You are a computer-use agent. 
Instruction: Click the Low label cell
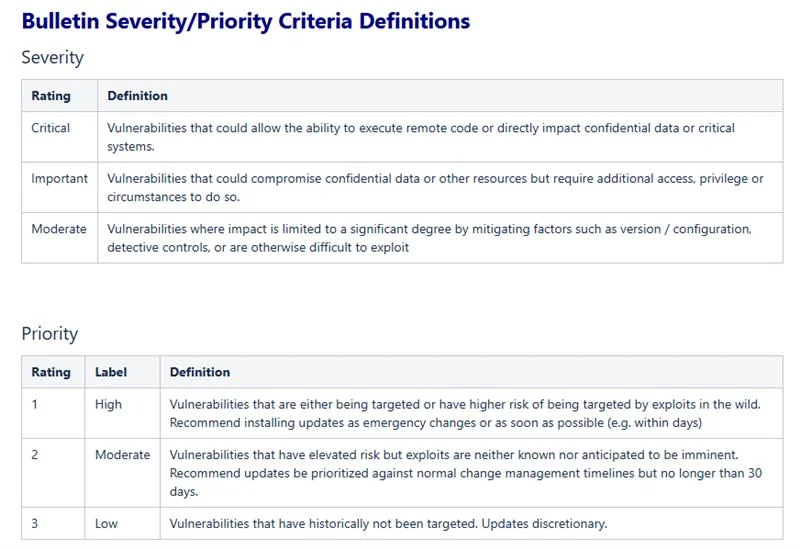click(106, 523)
